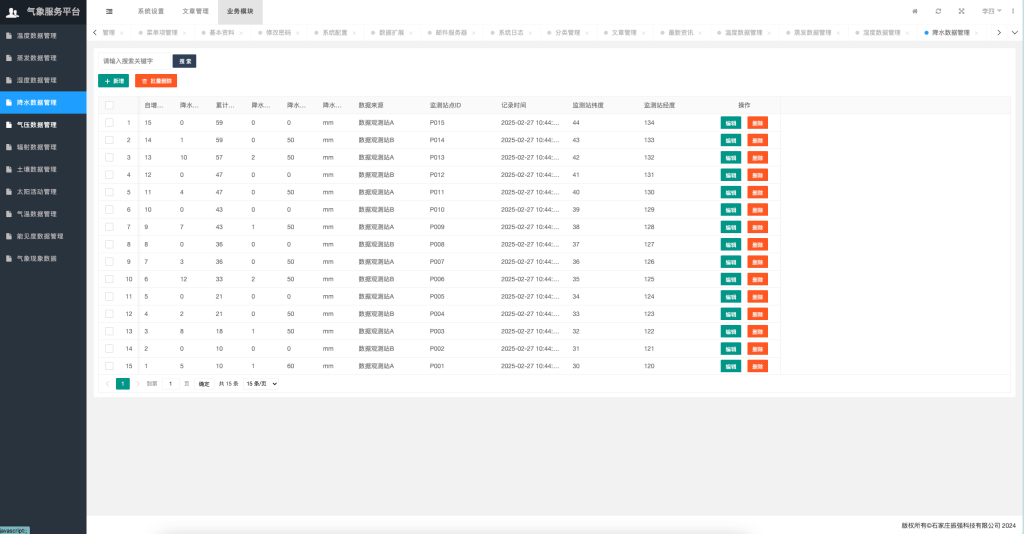The height and width of the screenshot is (534, 1024).
Task: Toggle the sidebar collapse hamburger icon
Action: (x=109, y=11)
